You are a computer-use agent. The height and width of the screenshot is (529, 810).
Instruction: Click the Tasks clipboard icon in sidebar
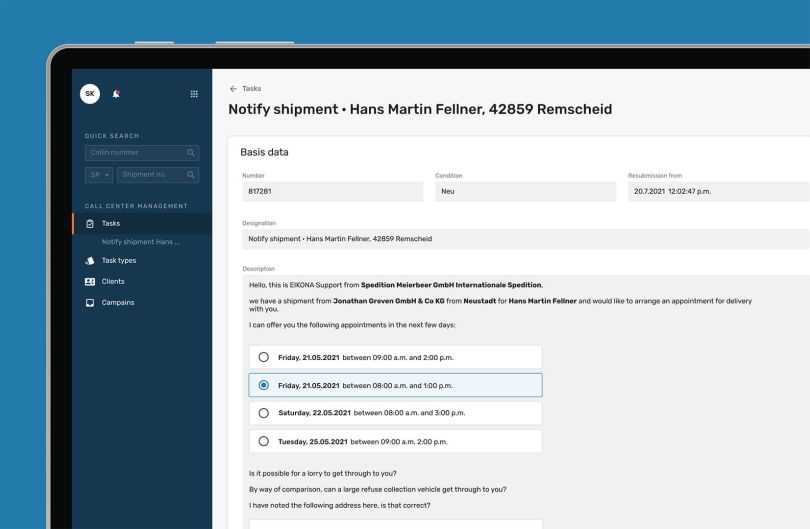(90, 223)
